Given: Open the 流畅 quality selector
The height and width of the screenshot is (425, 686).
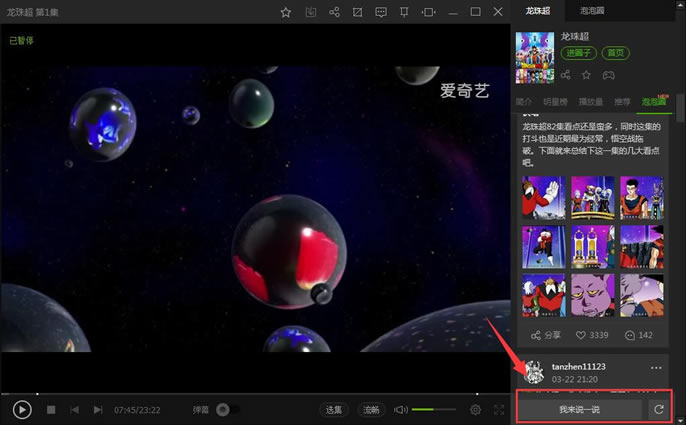Looking at the screenshot, I should [x=371, y=410].
